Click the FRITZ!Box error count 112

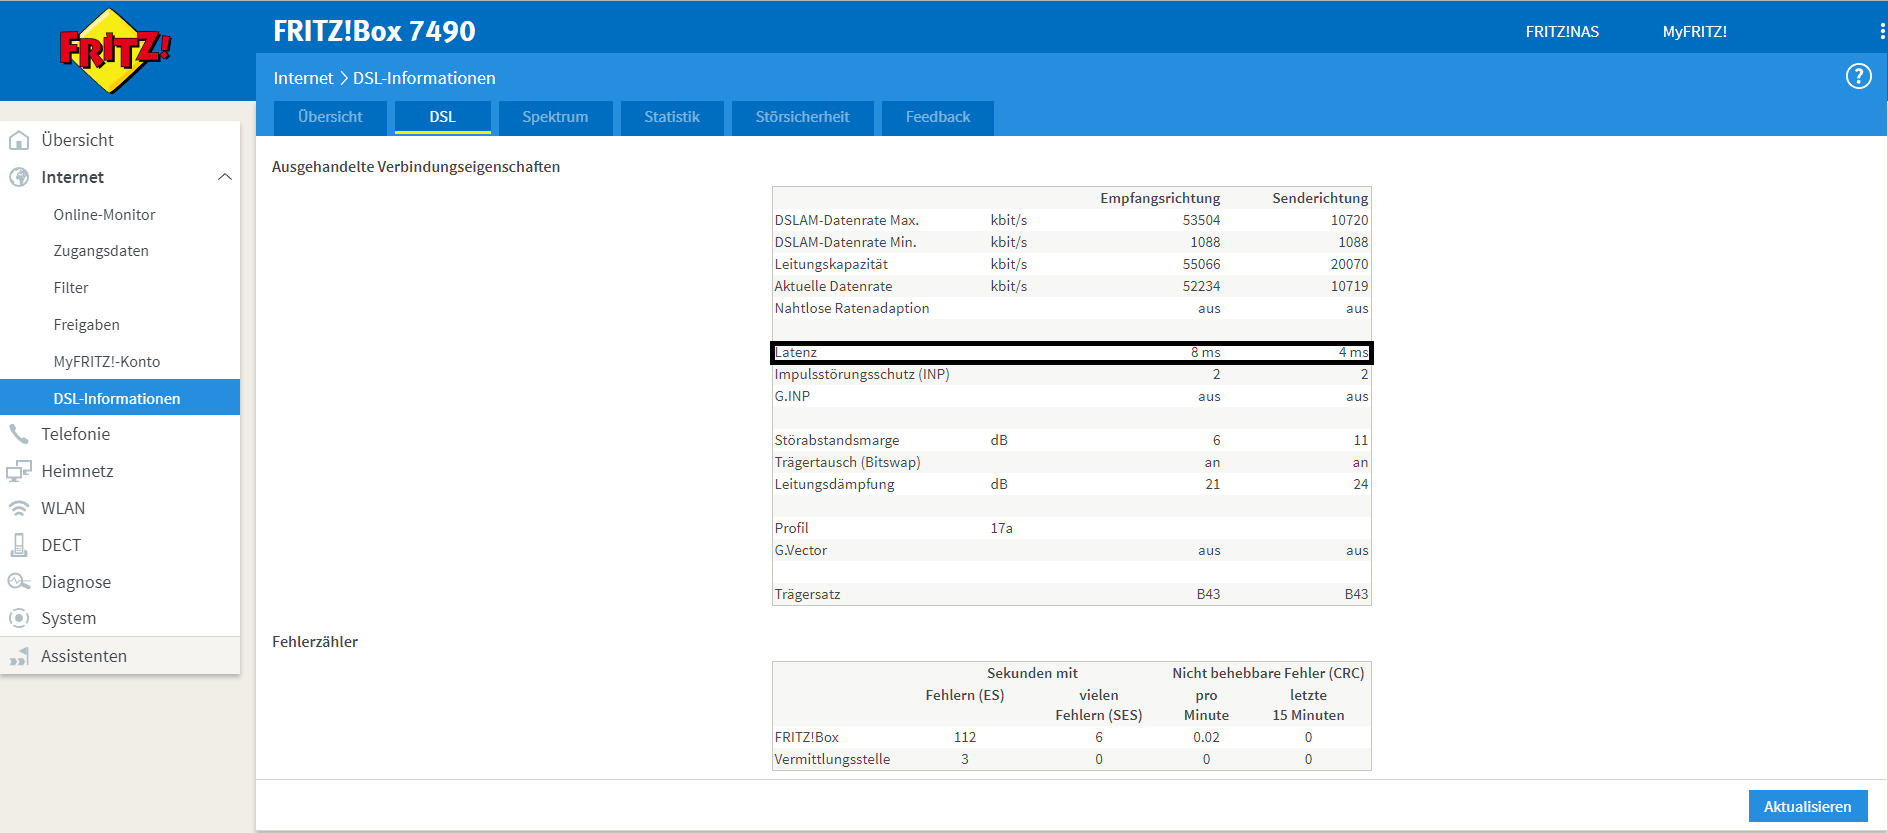pos(965,737)
